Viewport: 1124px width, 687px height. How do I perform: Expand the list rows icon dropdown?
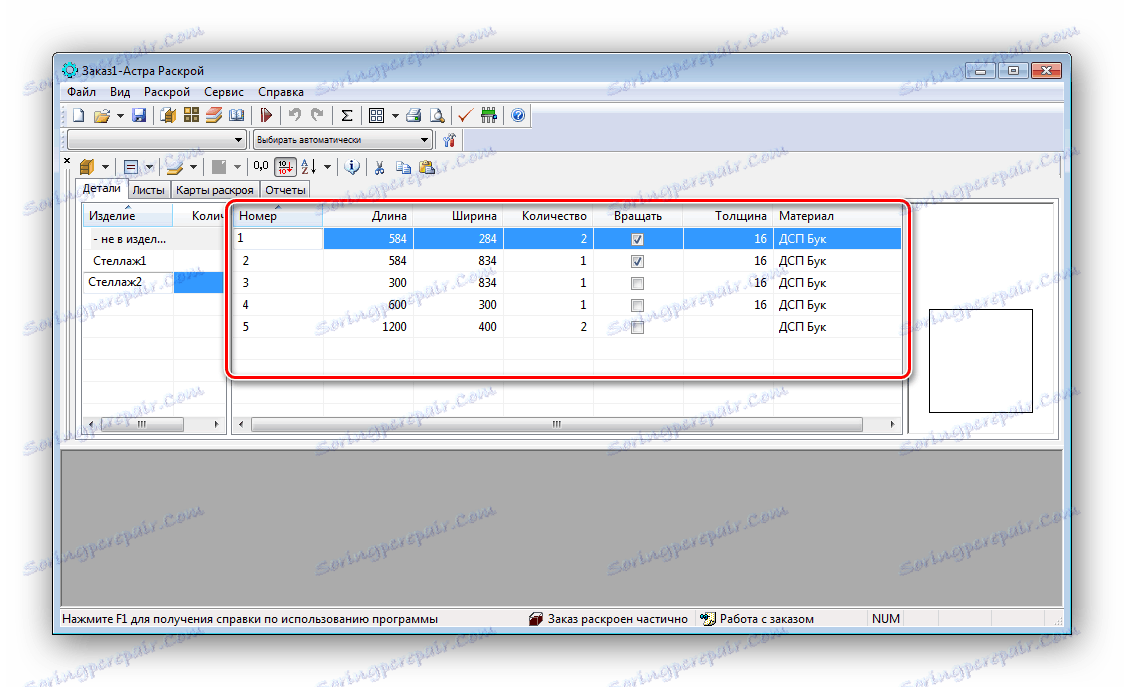click(149, 167)
